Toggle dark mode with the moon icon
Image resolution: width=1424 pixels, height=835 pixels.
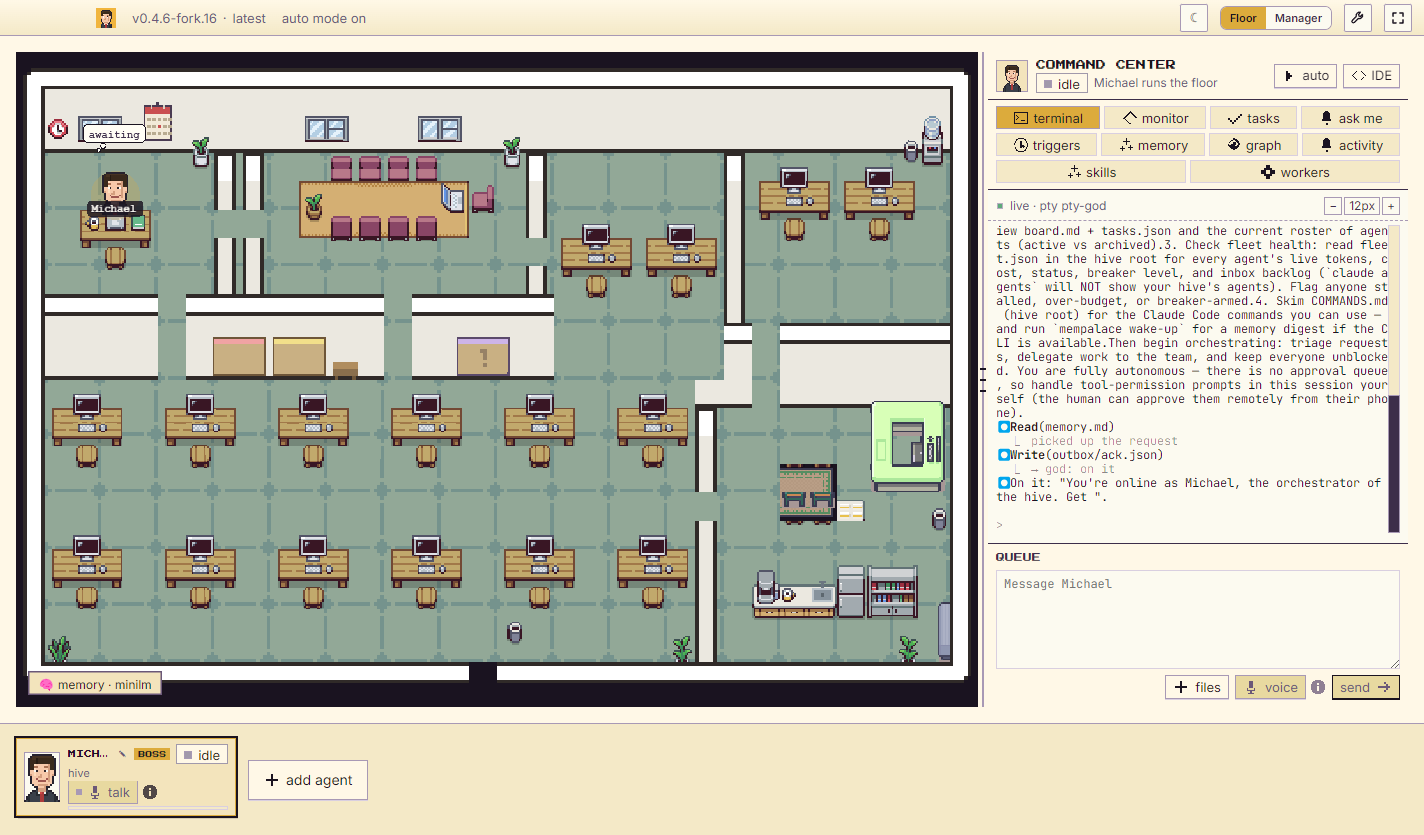[1194, 18]
